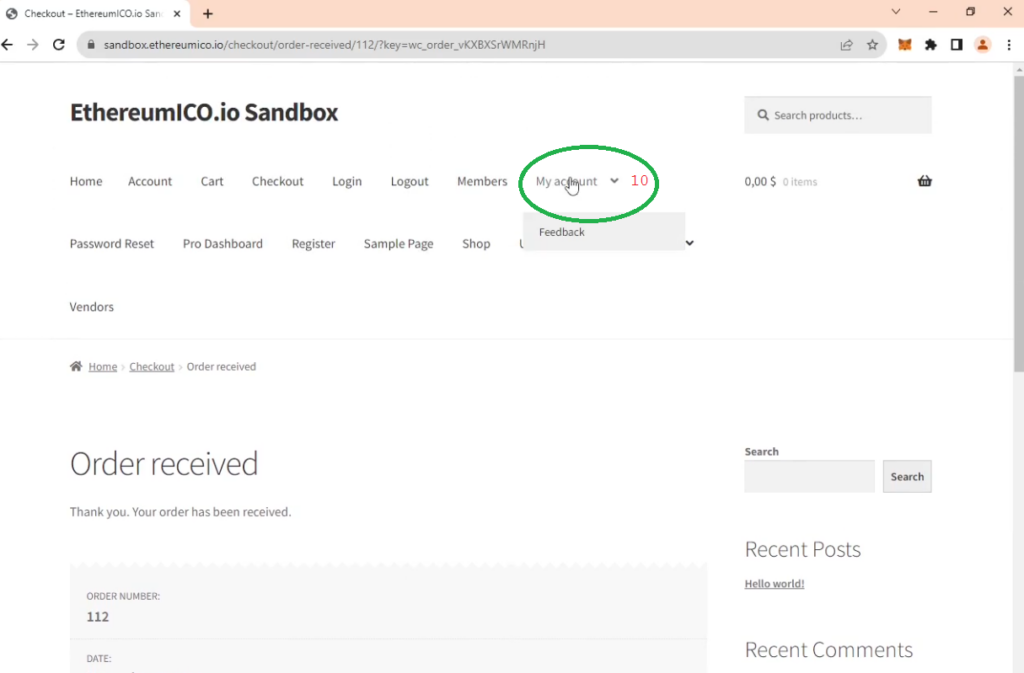The image size is (1024, 673).
Task: Go to the Vendors page
Action: tap(92, 307)
